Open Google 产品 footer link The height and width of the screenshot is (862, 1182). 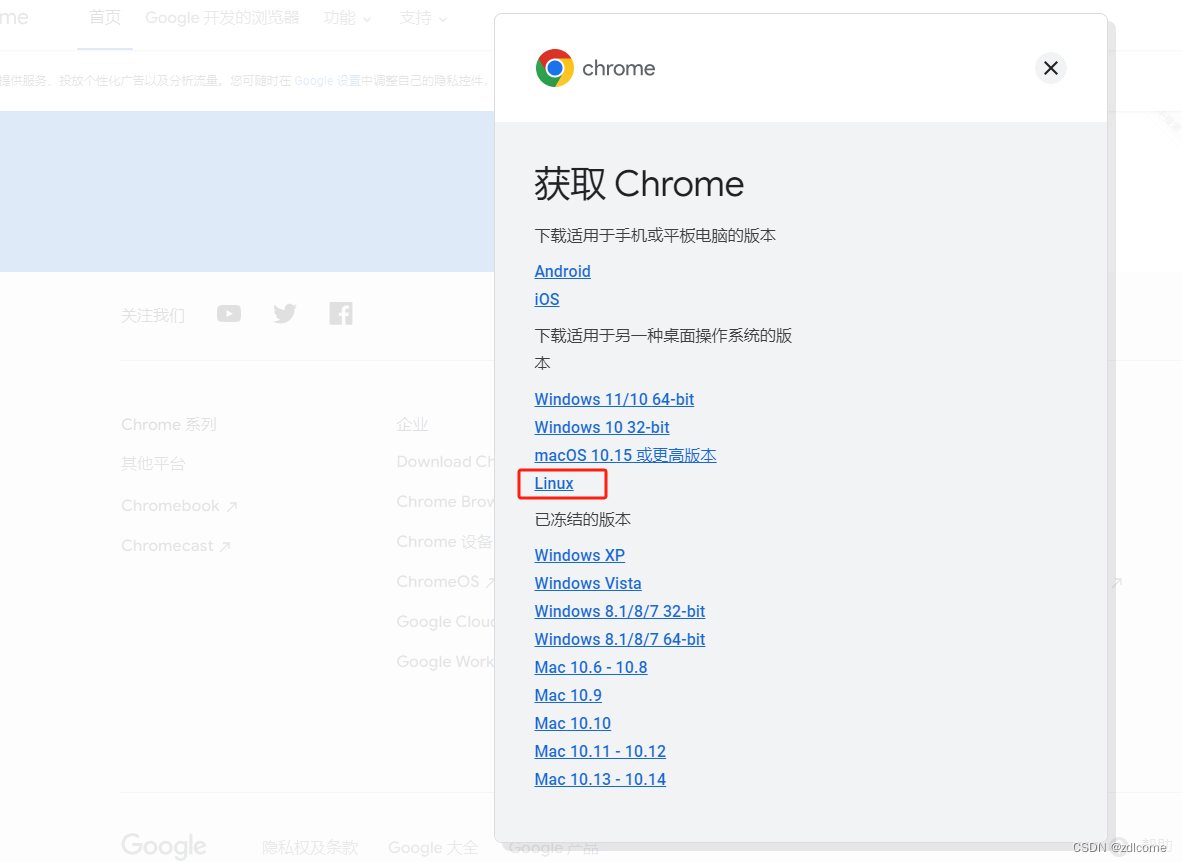(x=553, y=849)
